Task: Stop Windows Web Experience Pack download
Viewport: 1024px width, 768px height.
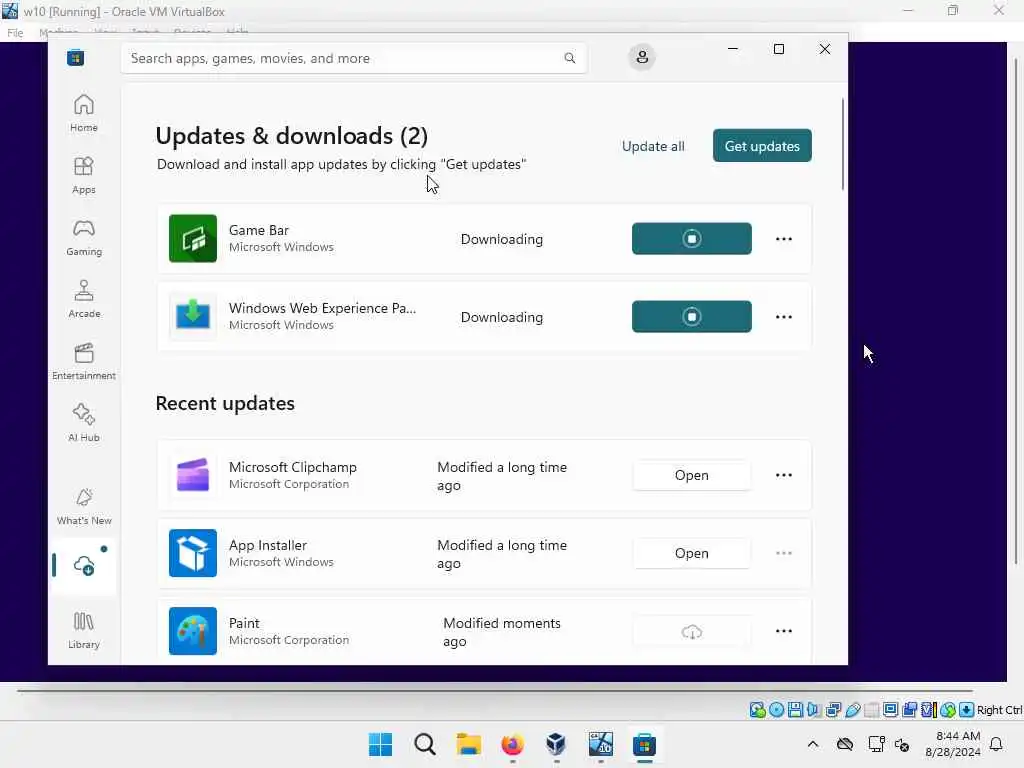Action: point(692,317)
